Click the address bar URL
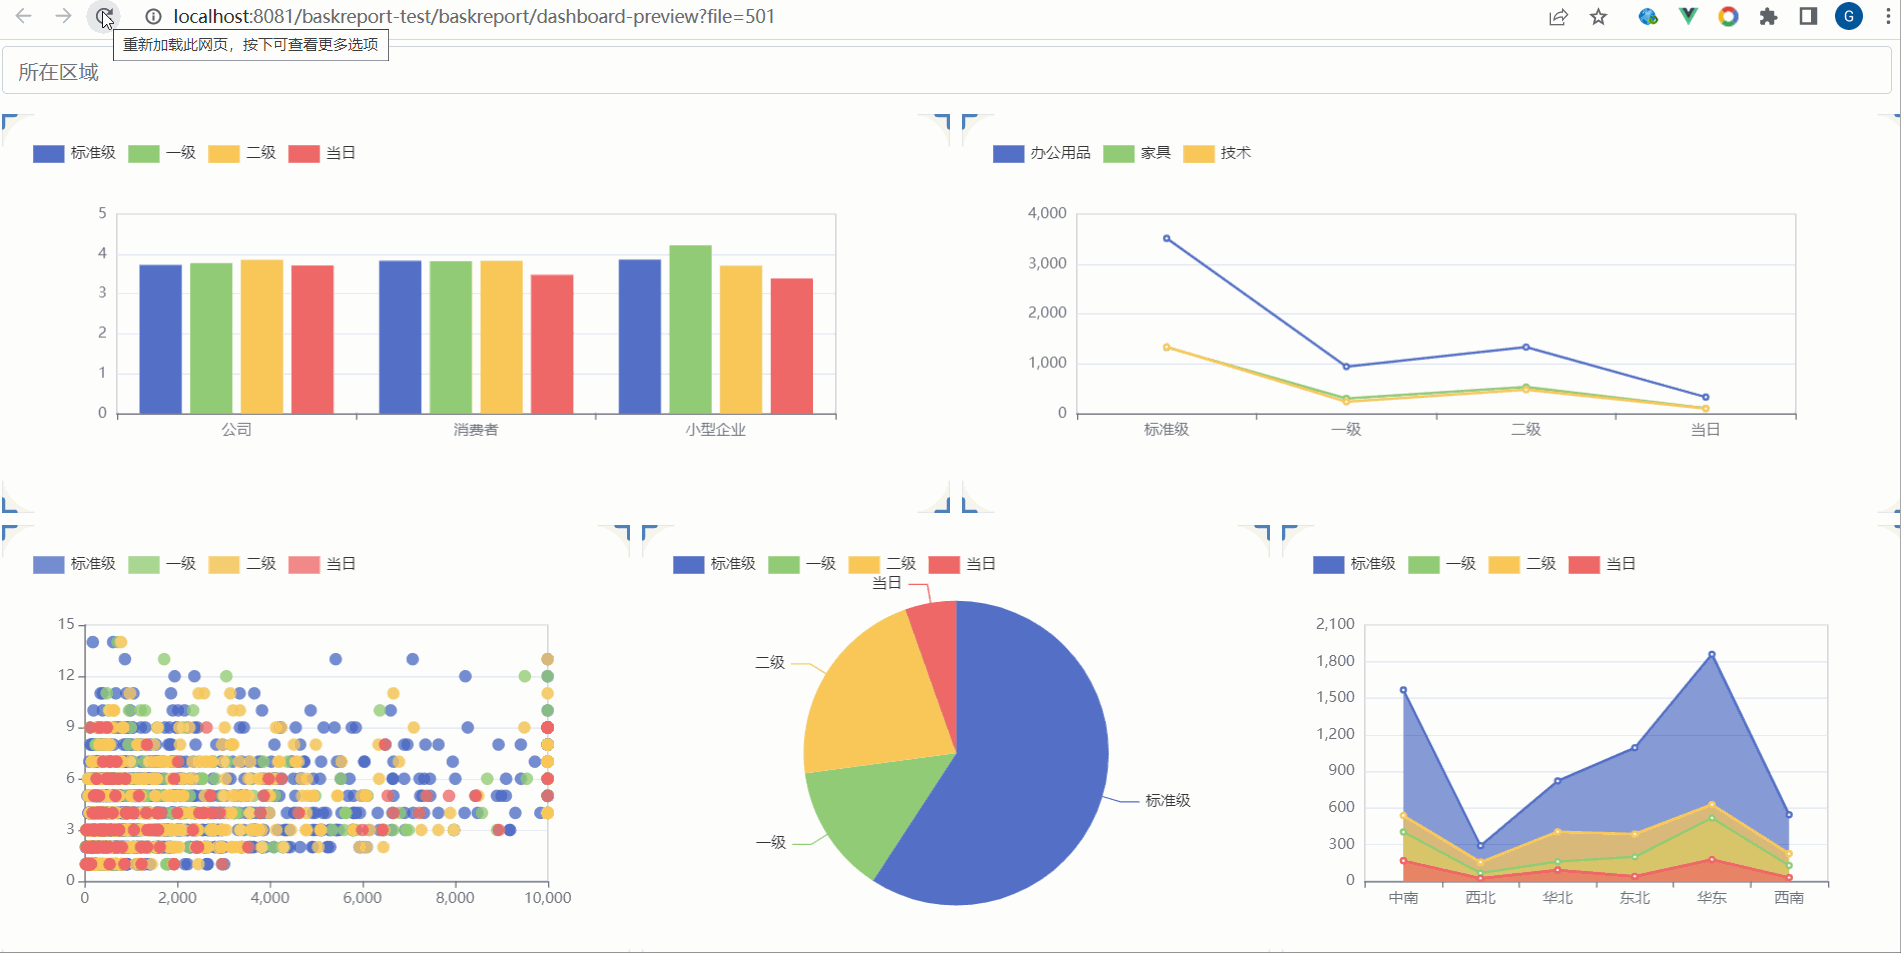Screen dimensions: 1901x953 point(474,17)
